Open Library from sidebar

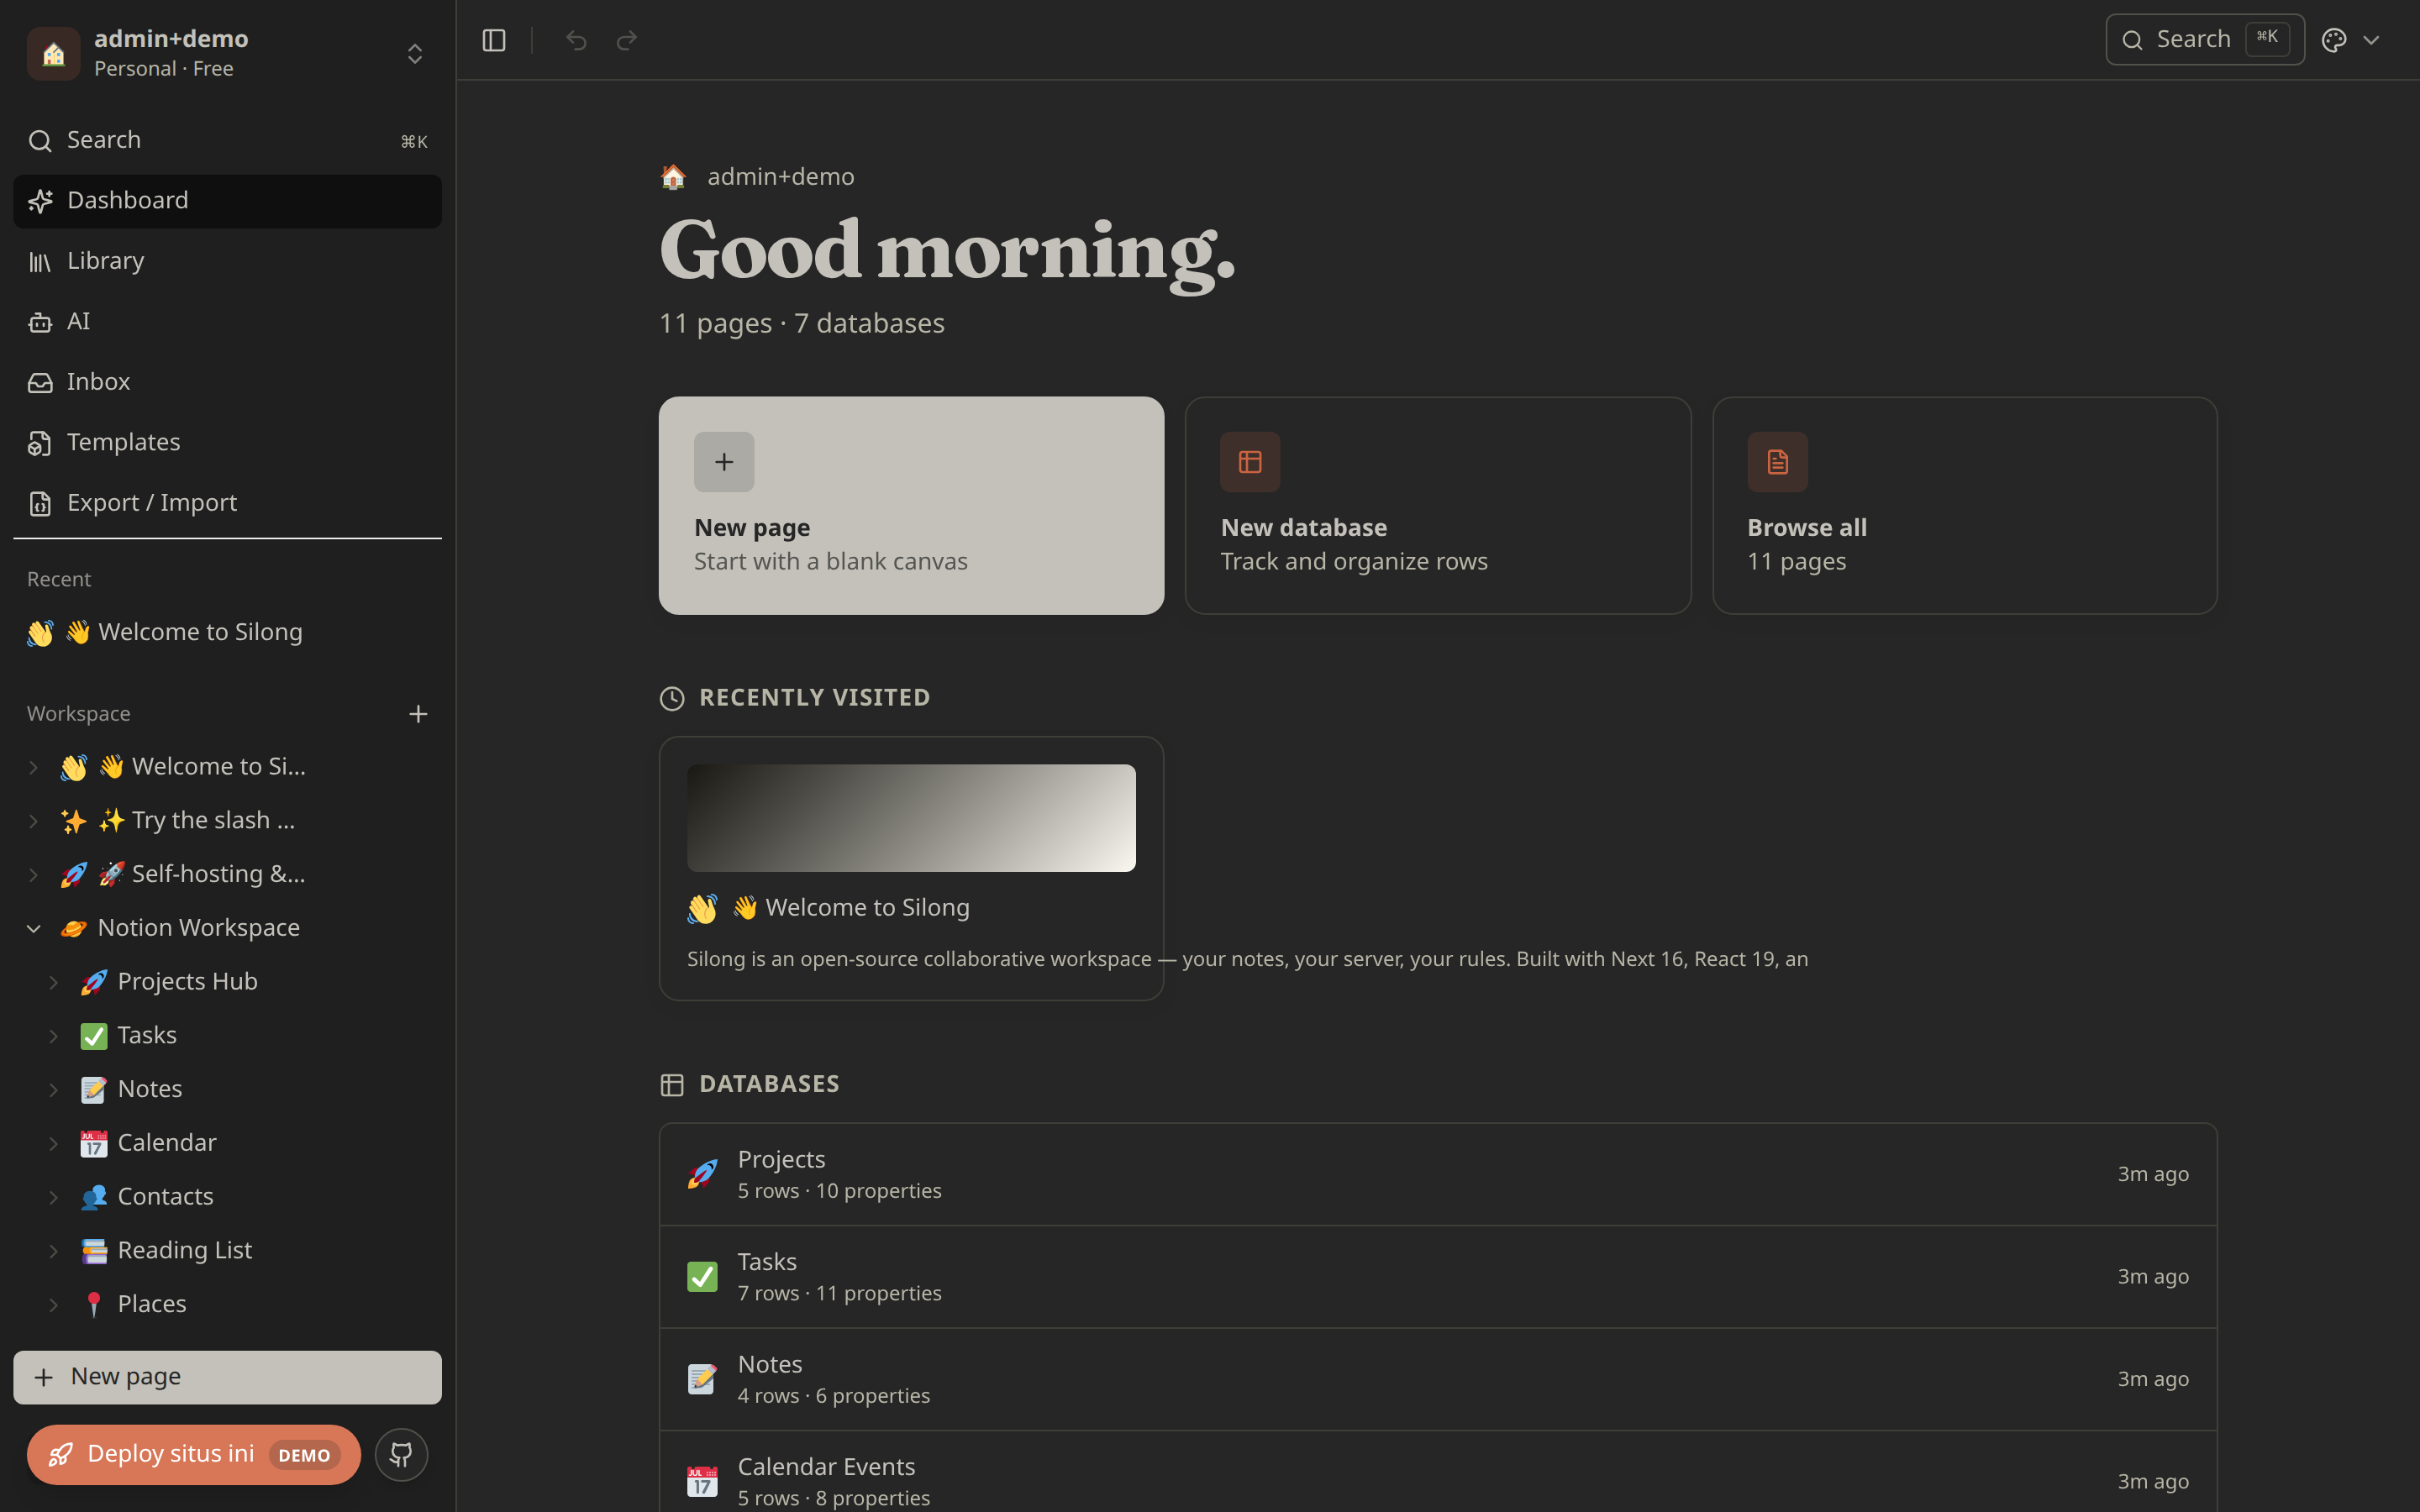point(228,262)
